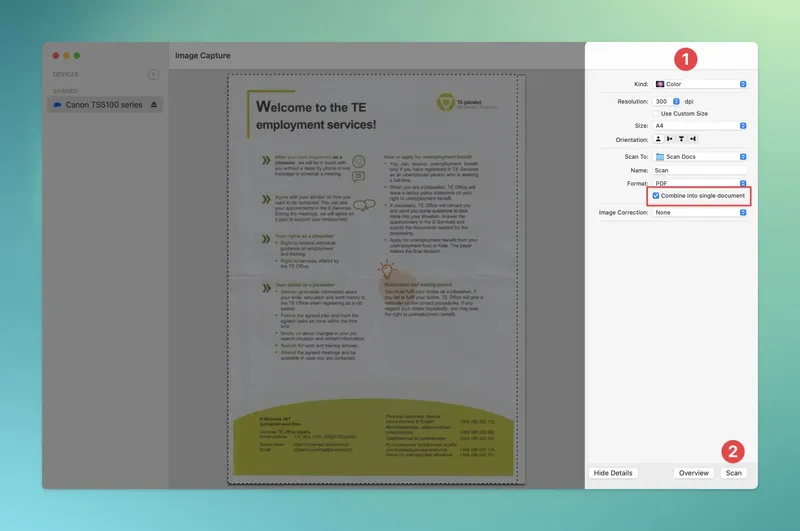The image size is (800, 531).
Task: Enable the Use Custom Size checkbox
Action: pyautogui.click(x=657, y=114)
